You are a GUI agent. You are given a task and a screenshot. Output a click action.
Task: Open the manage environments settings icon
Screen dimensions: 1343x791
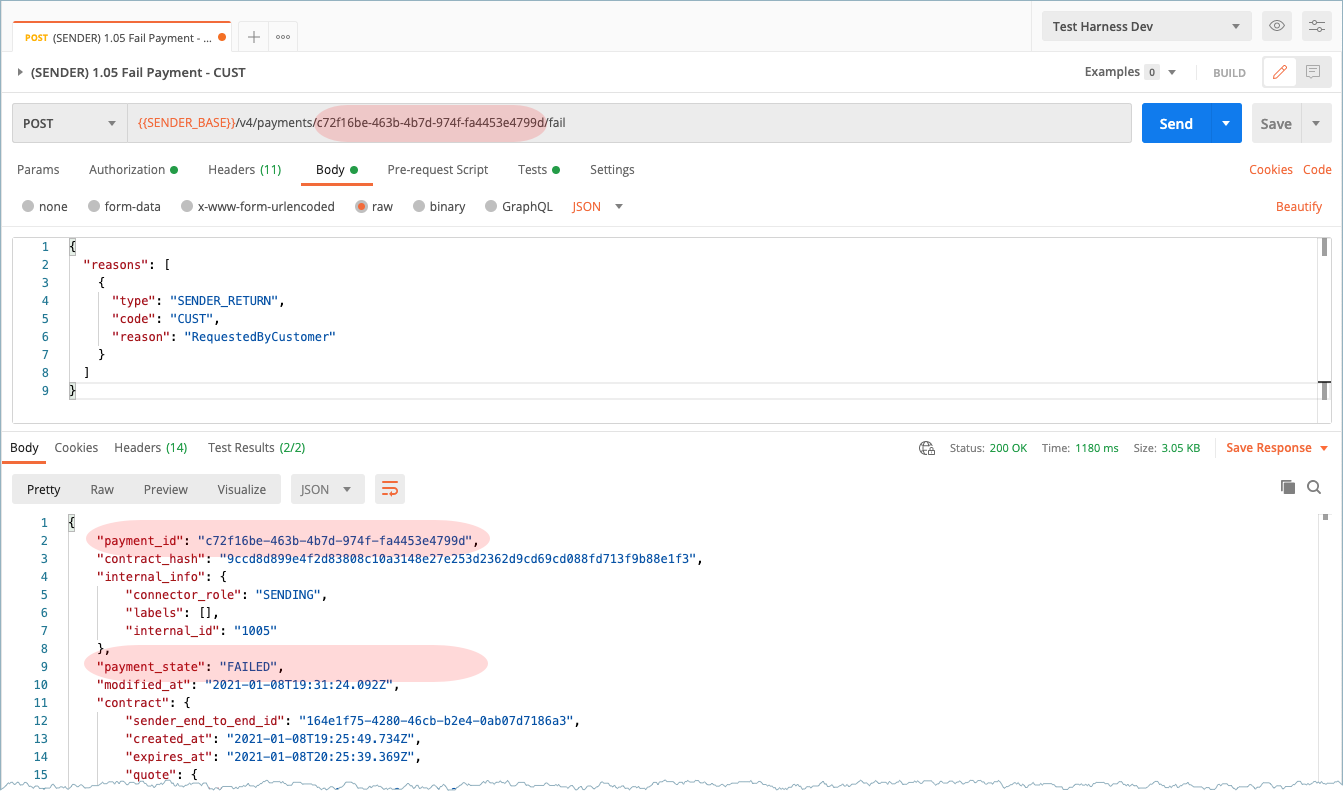click(x=1315, y=27)
